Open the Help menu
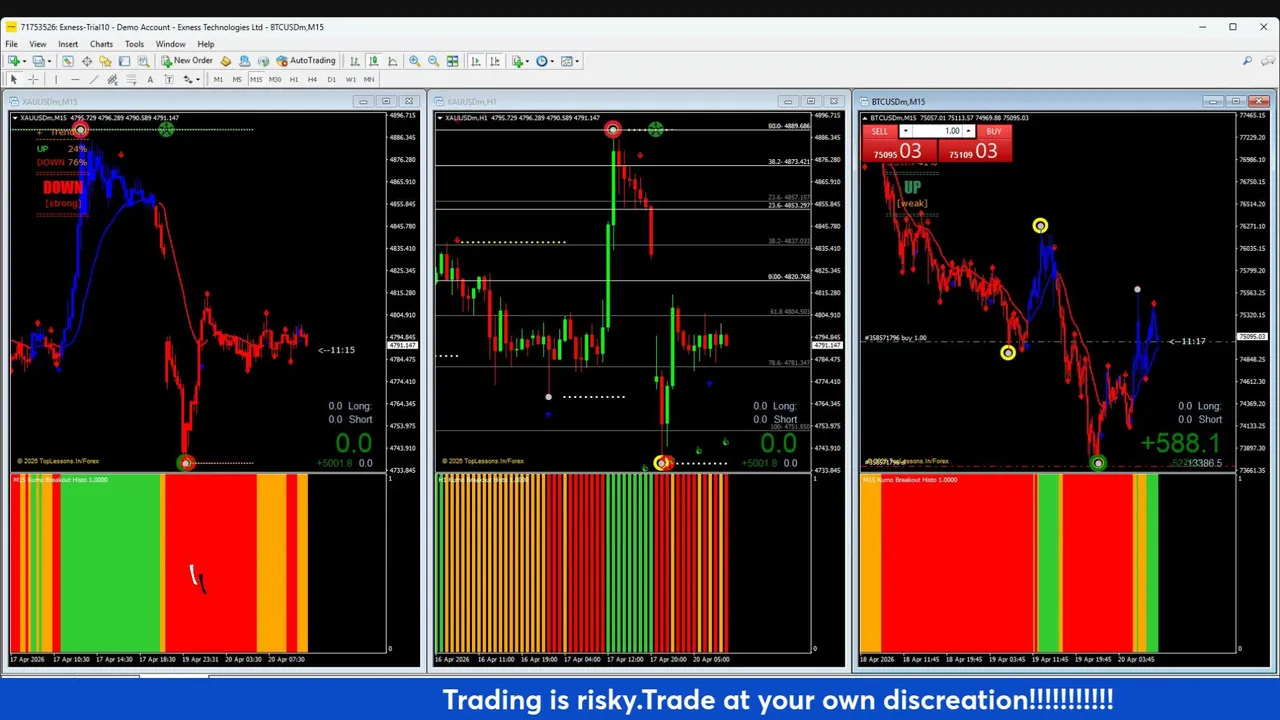 (205, 44)
